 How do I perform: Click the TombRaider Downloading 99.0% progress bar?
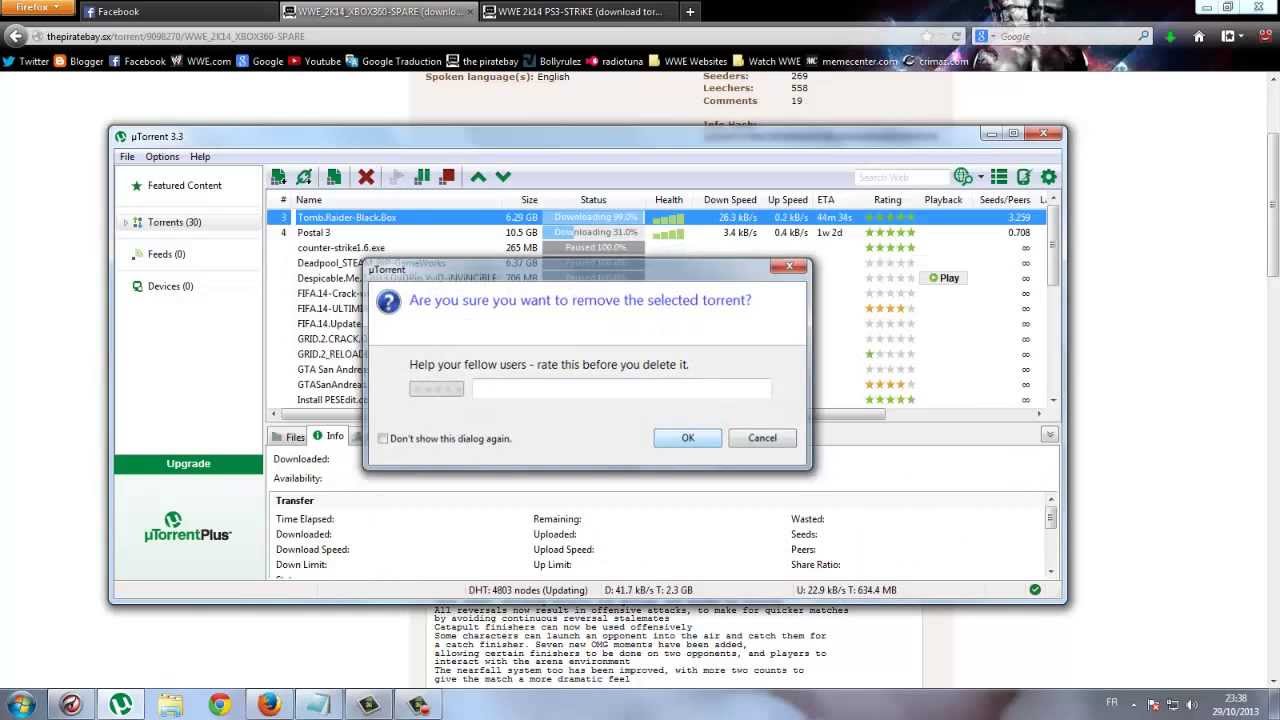coord(594,217)
